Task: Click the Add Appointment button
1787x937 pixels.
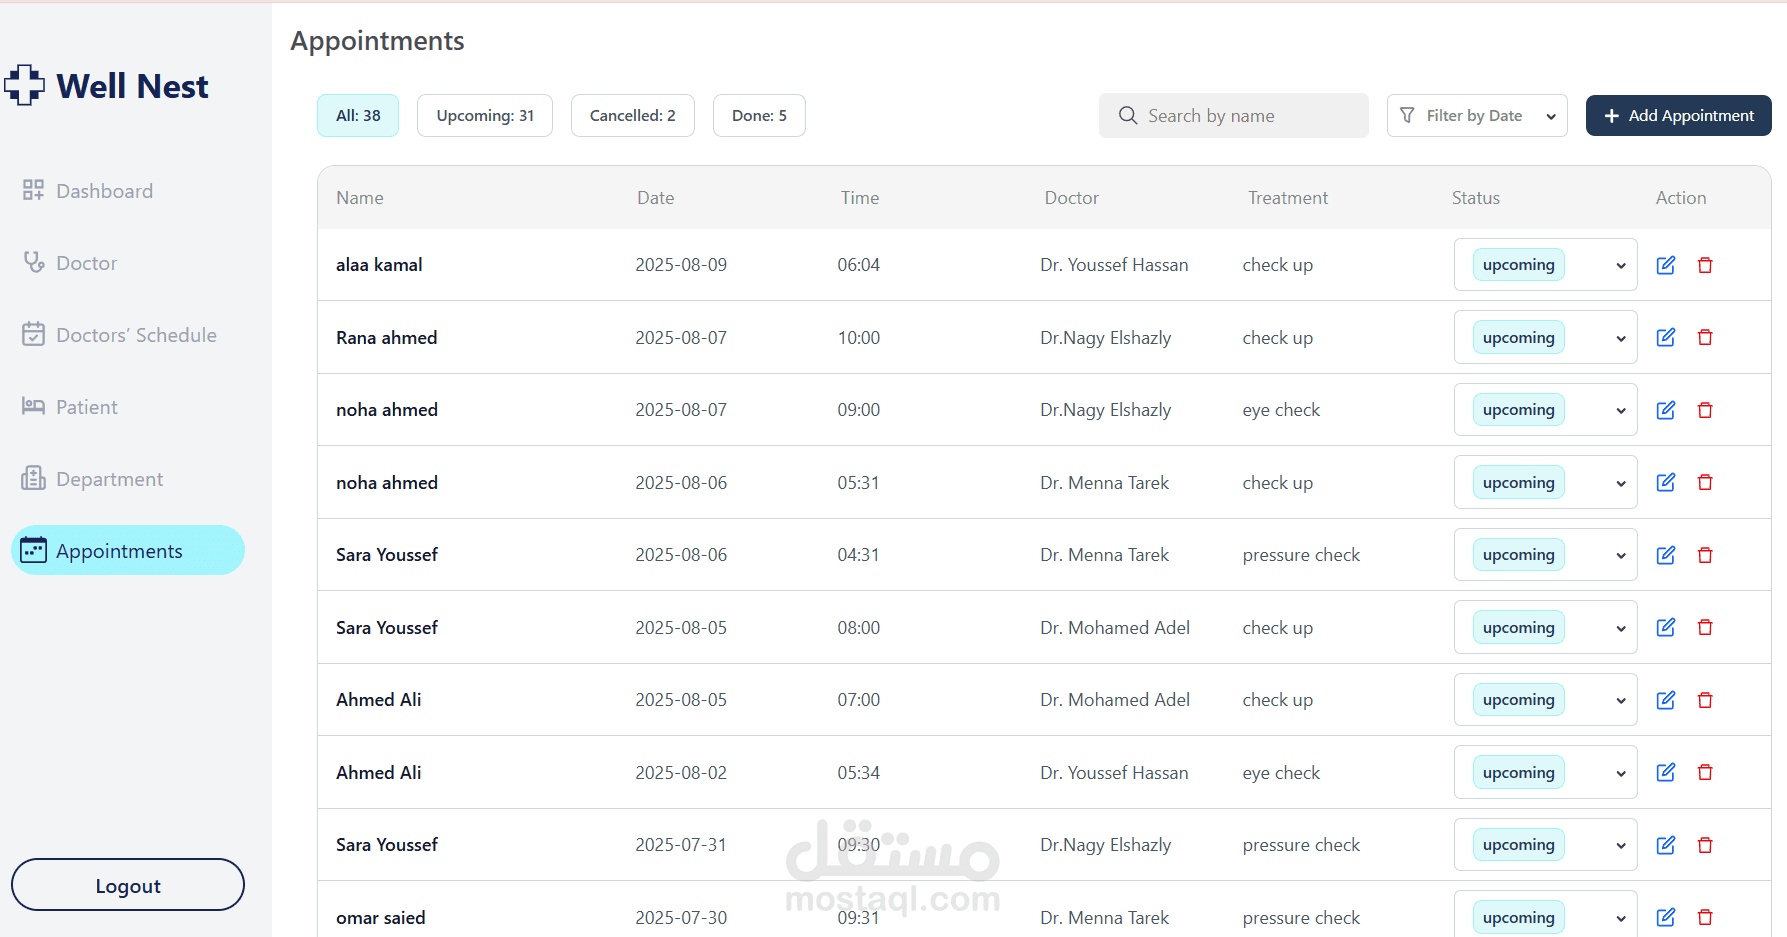Action: [x=1679, y=115]
